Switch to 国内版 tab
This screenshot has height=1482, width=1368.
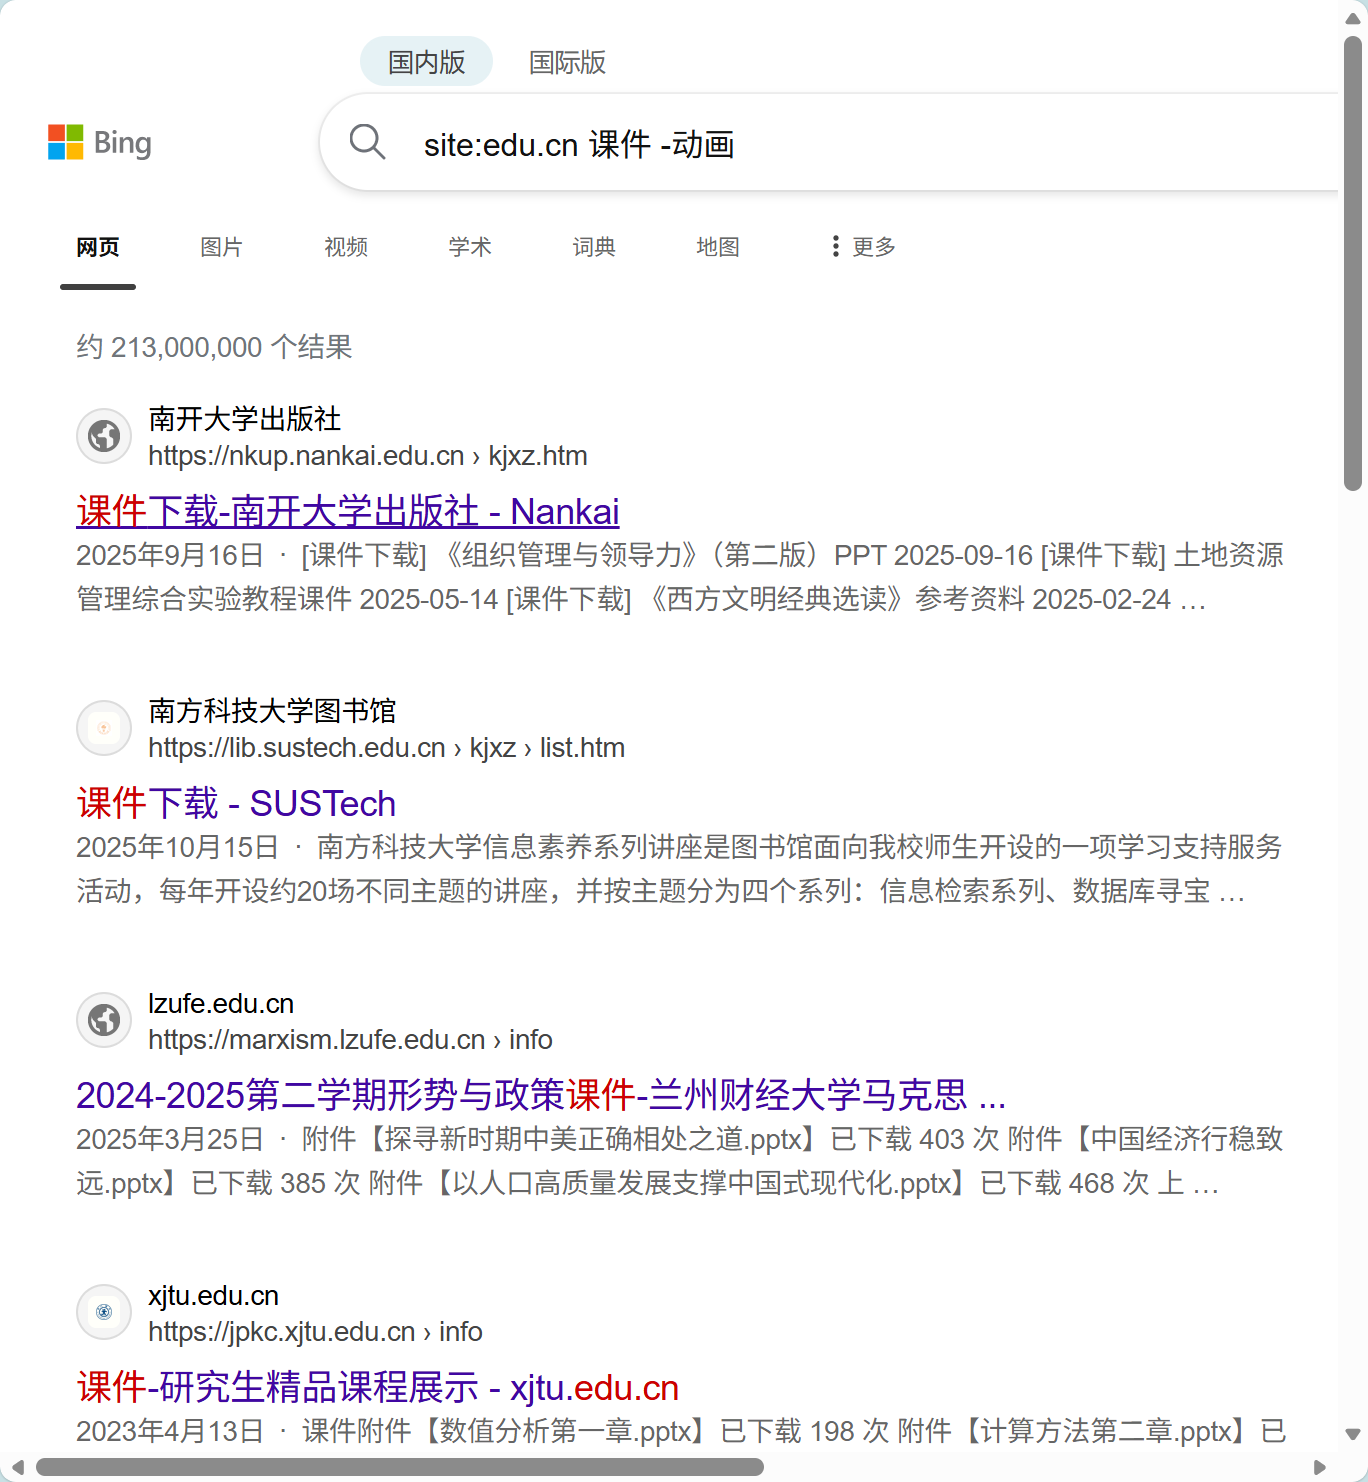427,62
